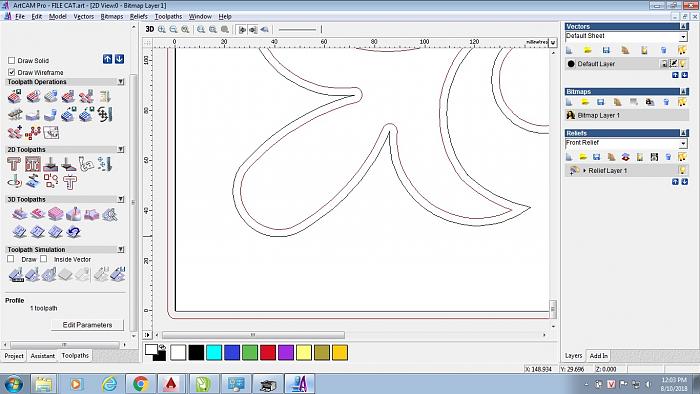Click the zoom-out magnifier in view toolbar
This screenshot has width=700, height=394.
click(x=173, y=29)
